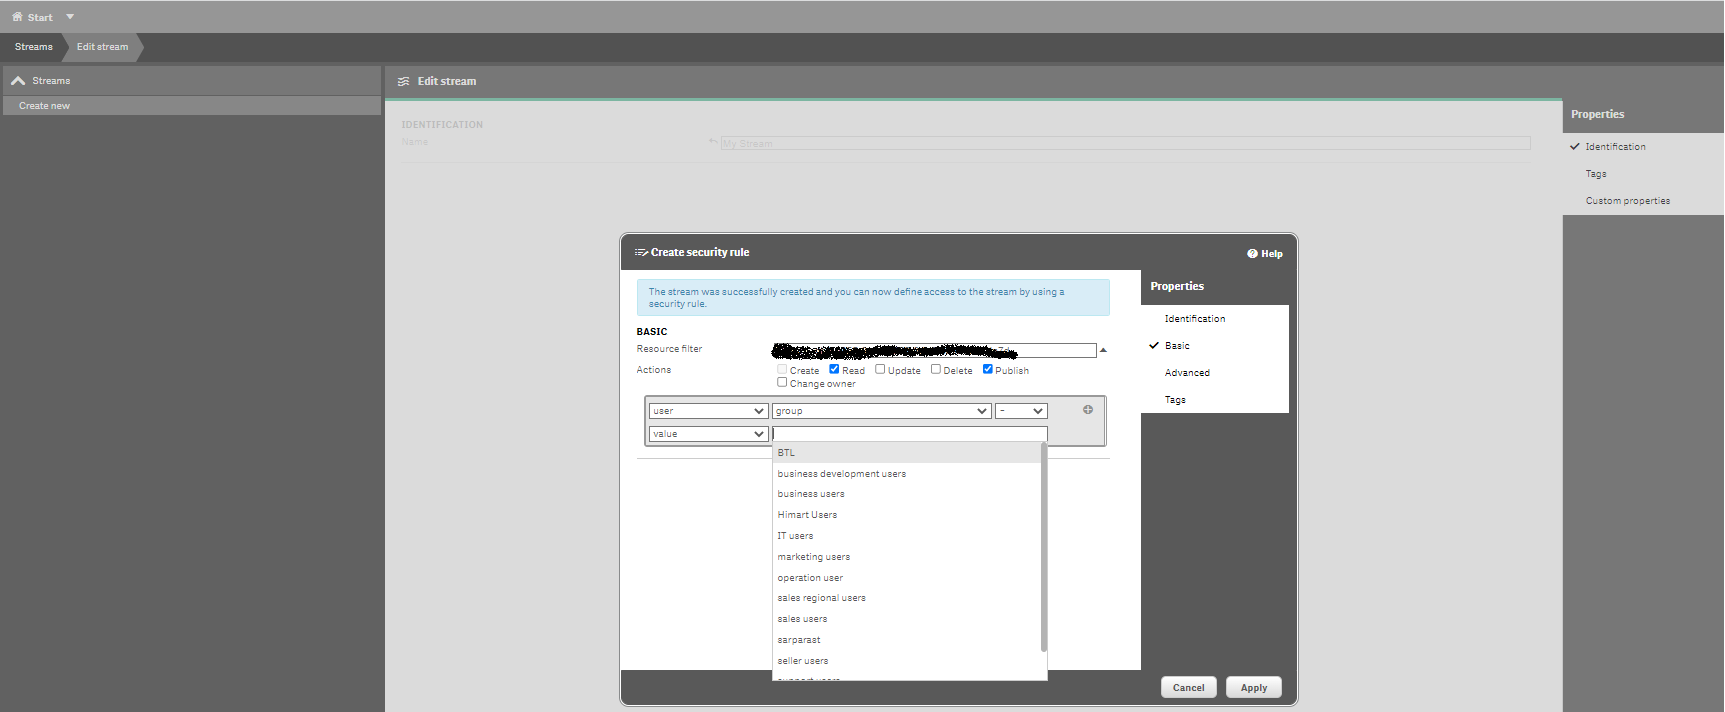
Task: Select BTL from the group list
Action: tap(907, 453)
